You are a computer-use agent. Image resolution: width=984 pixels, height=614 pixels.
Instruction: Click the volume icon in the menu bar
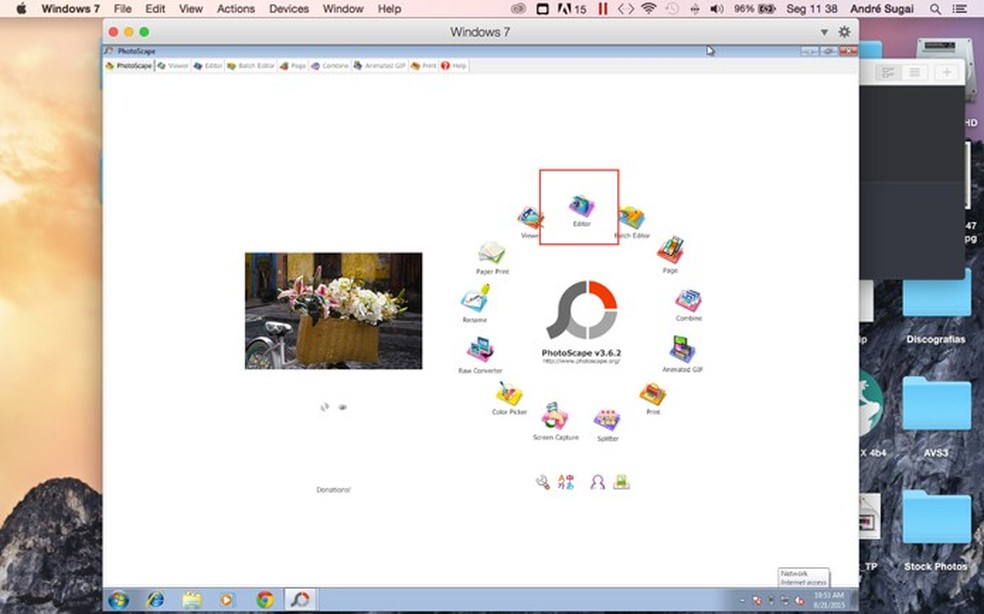pos(716,9)
